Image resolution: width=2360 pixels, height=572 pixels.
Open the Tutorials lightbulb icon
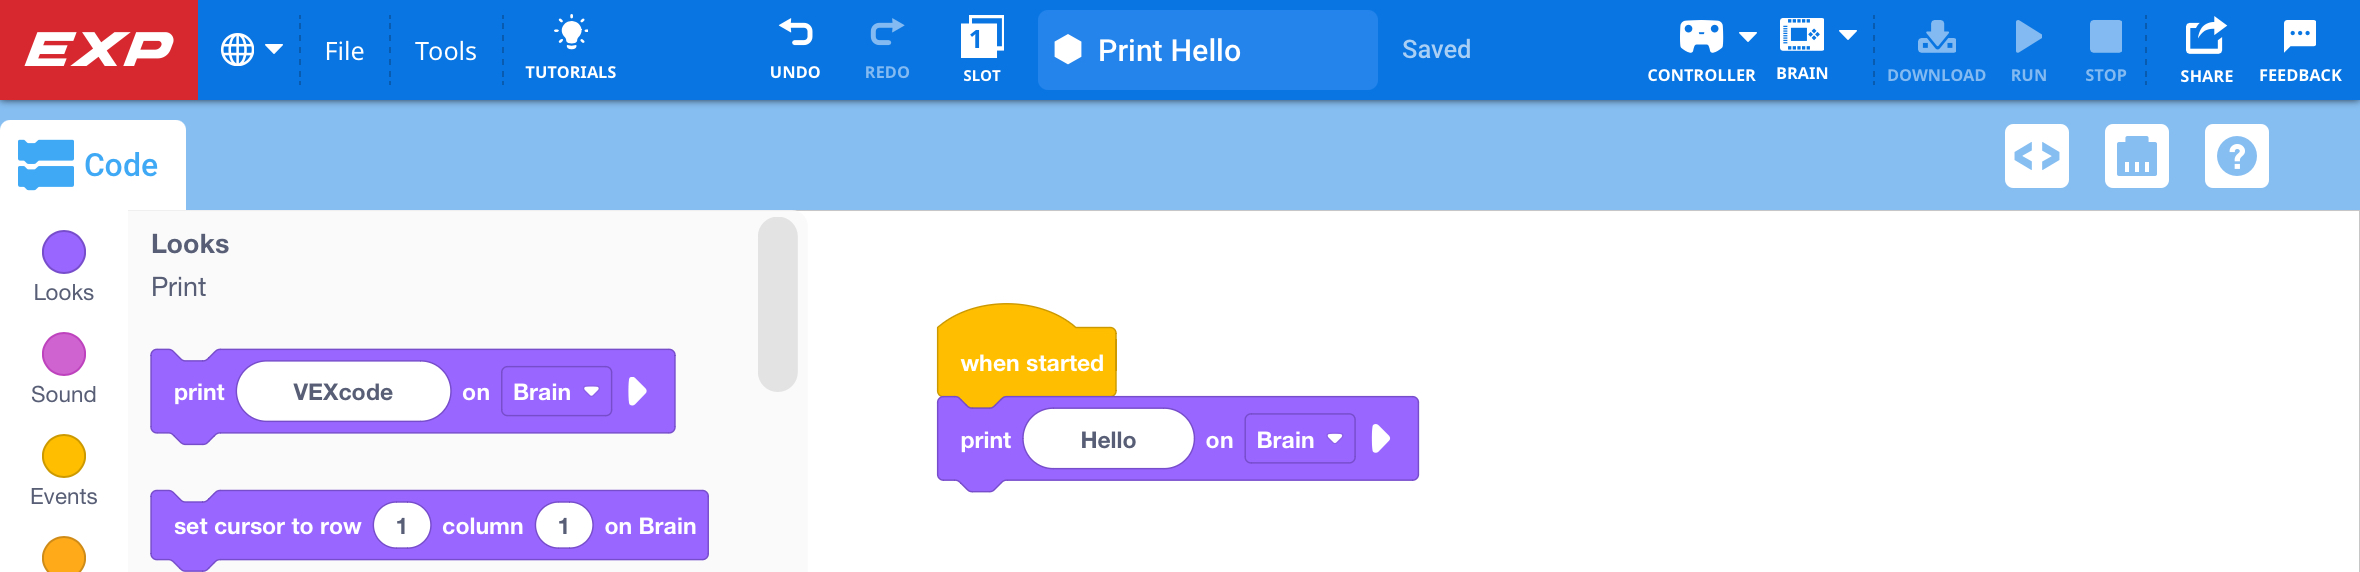point(571,34)
